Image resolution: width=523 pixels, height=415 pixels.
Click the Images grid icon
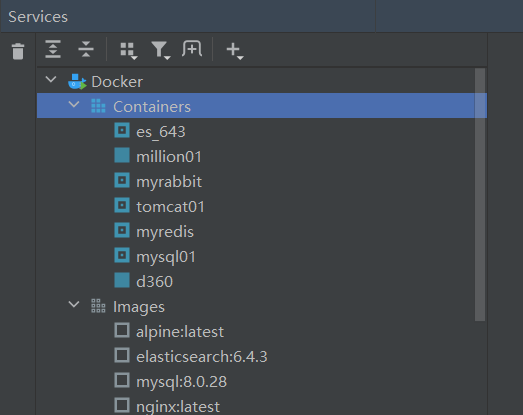click(98, 306)
